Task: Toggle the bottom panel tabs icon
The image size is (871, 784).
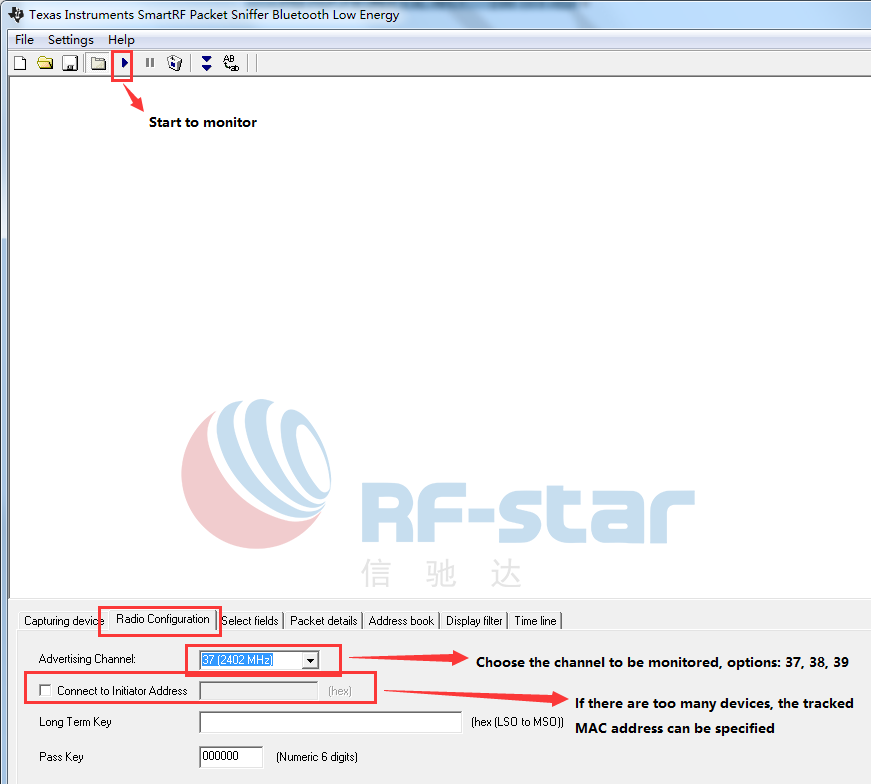Action: pyautogui.click(x=98, y=63)
